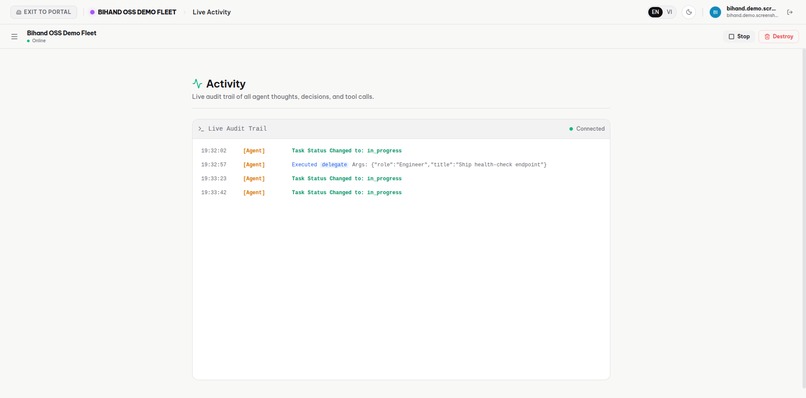Click the Activity page heading

226,84
